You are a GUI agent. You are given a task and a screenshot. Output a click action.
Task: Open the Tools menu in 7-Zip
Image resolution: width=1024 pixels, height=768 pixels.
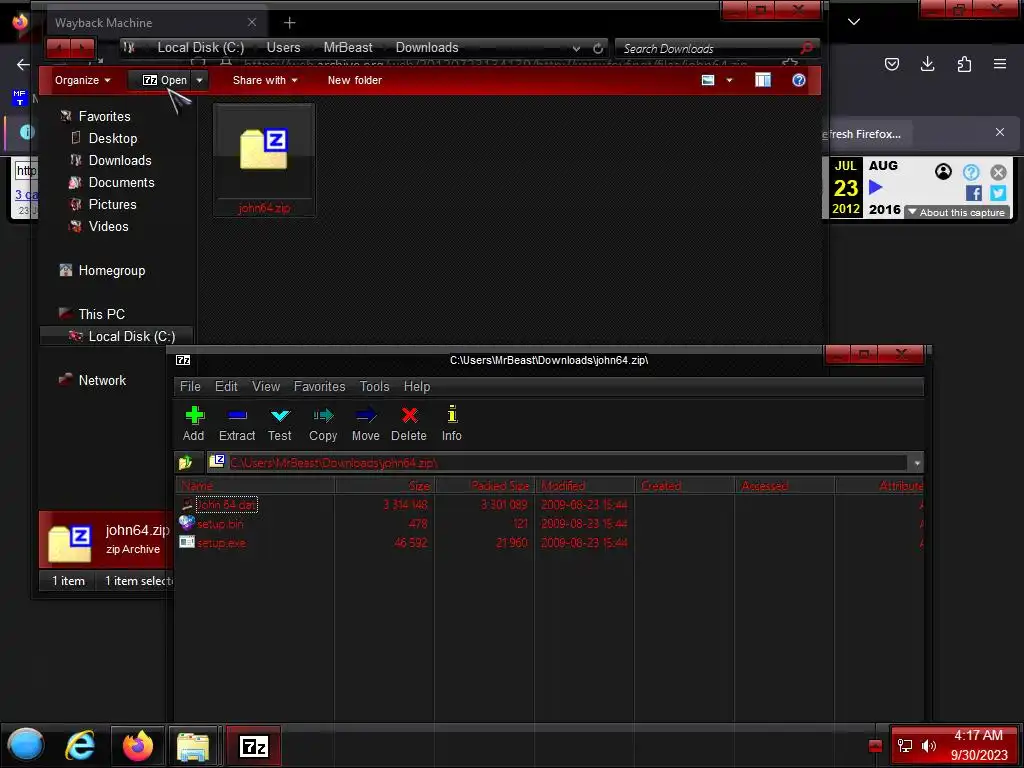click(374, 387)
